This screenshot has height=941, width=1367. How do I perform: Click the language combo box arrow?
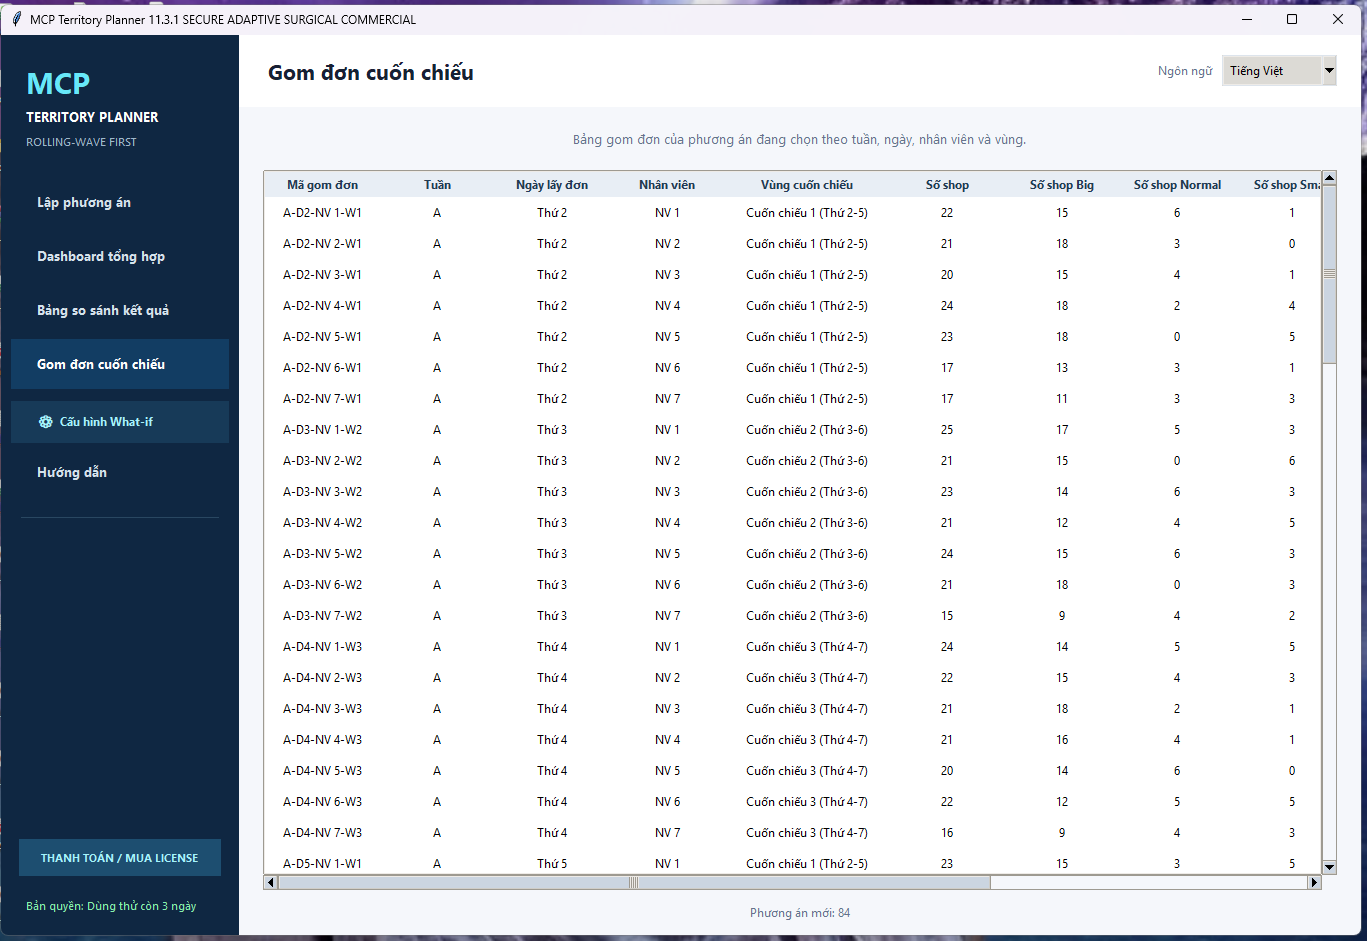point(1329,71)
